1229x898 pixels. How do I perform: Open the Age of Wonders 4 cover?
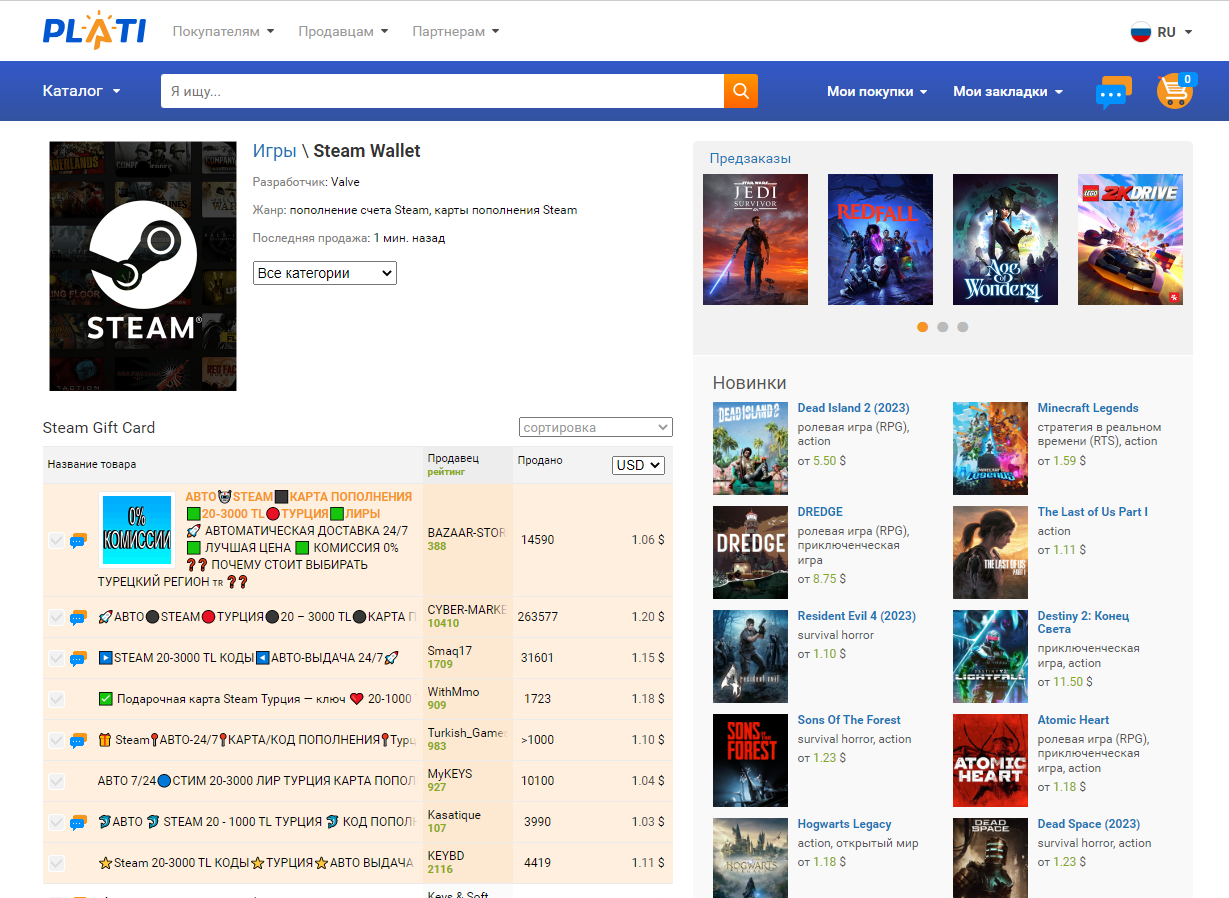pos(1005,240)
